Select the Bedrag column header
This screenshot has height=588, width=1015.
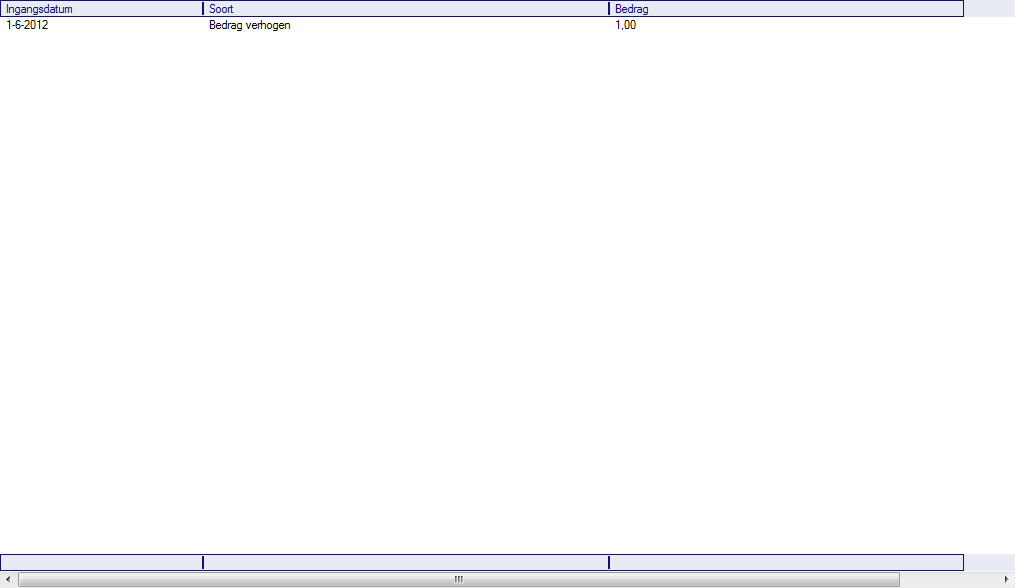click(785, 9)
